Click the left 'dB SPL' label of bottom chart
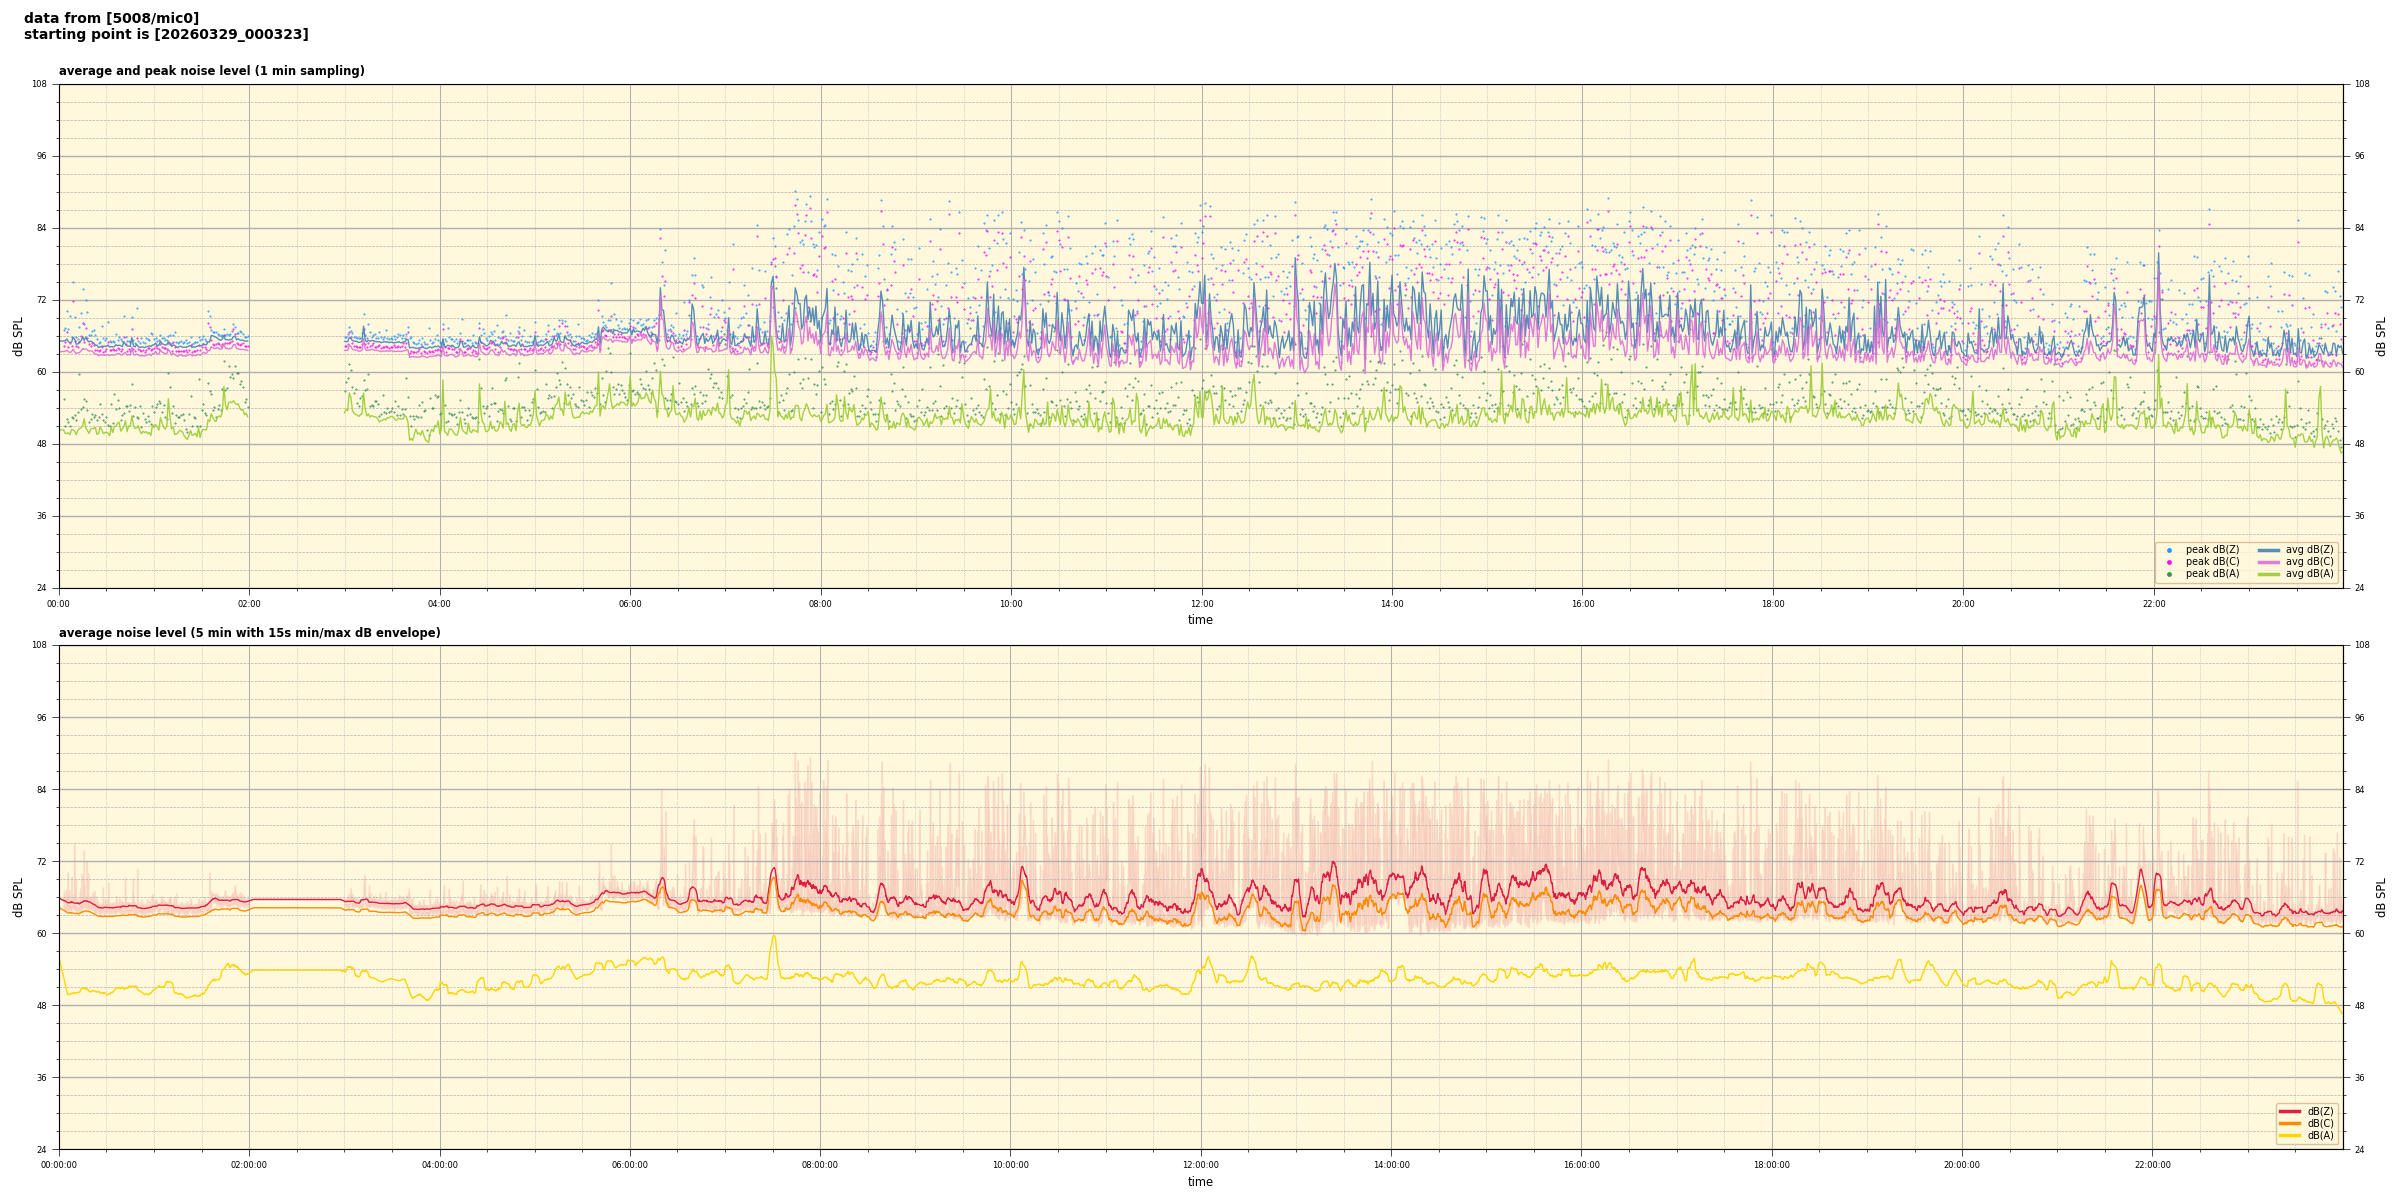Viewport: 2400px width, 1200px height. coord(18,897)
